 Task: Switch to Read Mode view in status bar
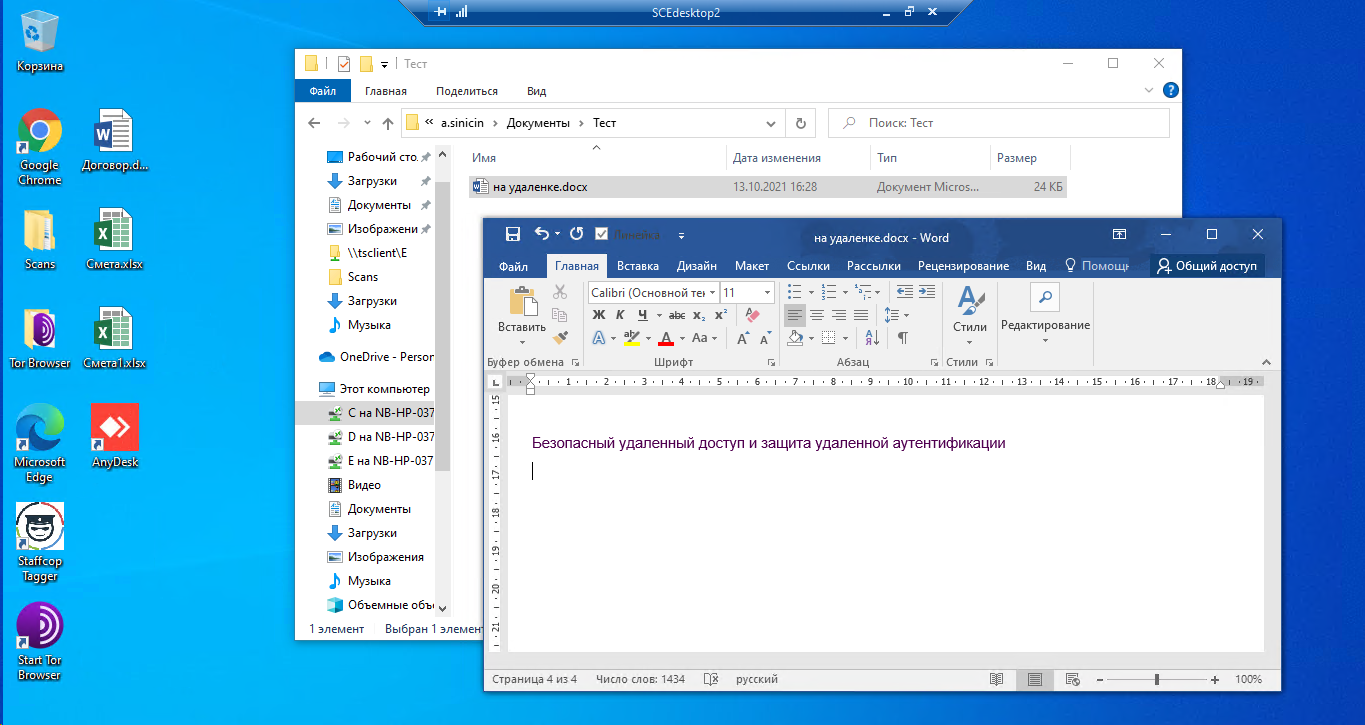point(996,679)
